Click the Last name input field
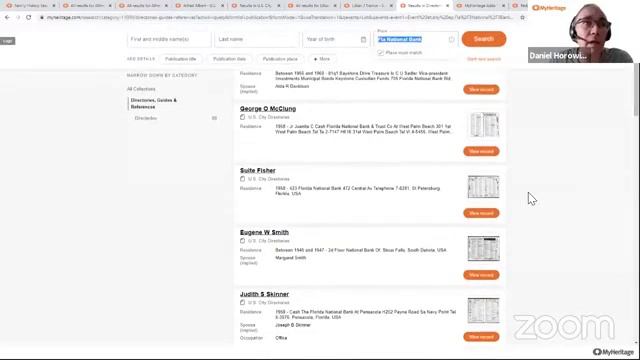Screen dimensions: 640x360 point(257,40)
